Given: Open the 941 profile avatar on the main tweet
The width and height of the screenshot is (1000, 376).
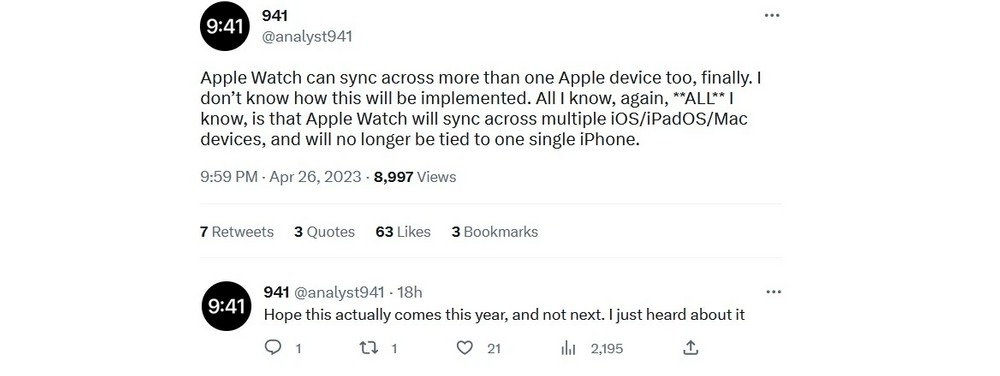Looking at the screenshot, I should (x=224, y=26).
